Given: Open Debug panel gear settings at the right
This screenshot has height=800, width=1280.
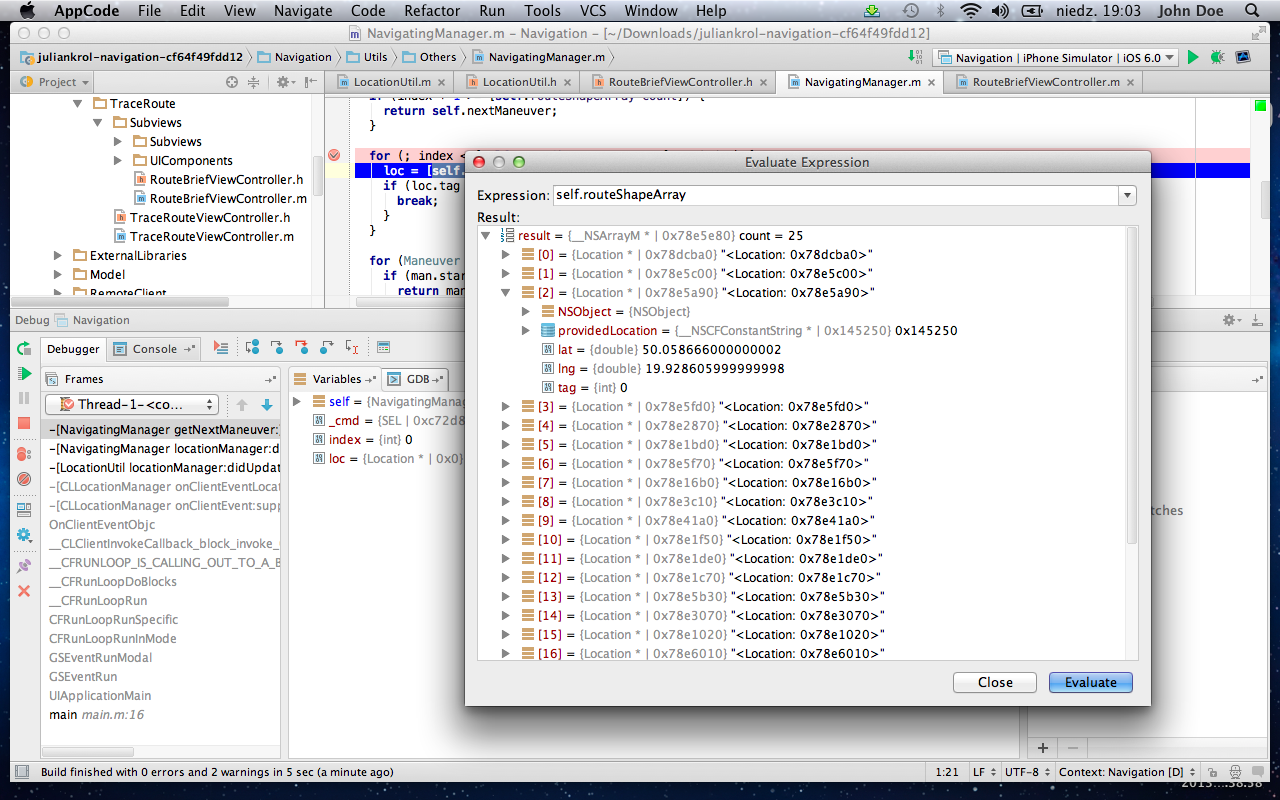Looking at the screenshot, I should (x=1232, y=320).
